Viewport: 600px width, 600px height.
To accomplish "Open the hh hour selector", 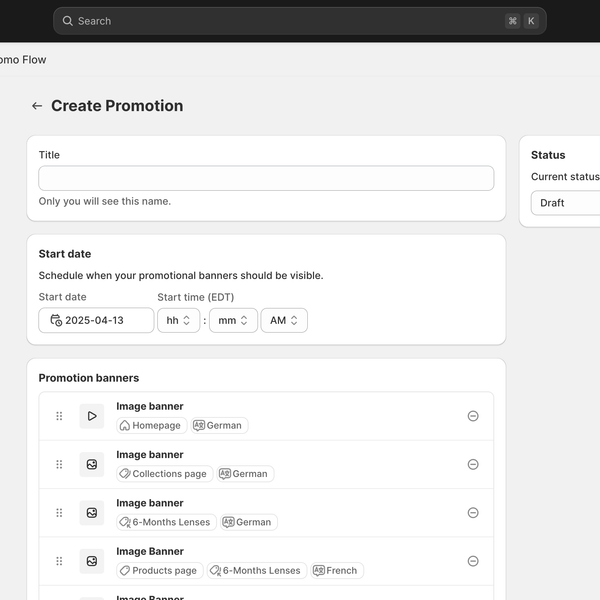I will pos(179,320).
